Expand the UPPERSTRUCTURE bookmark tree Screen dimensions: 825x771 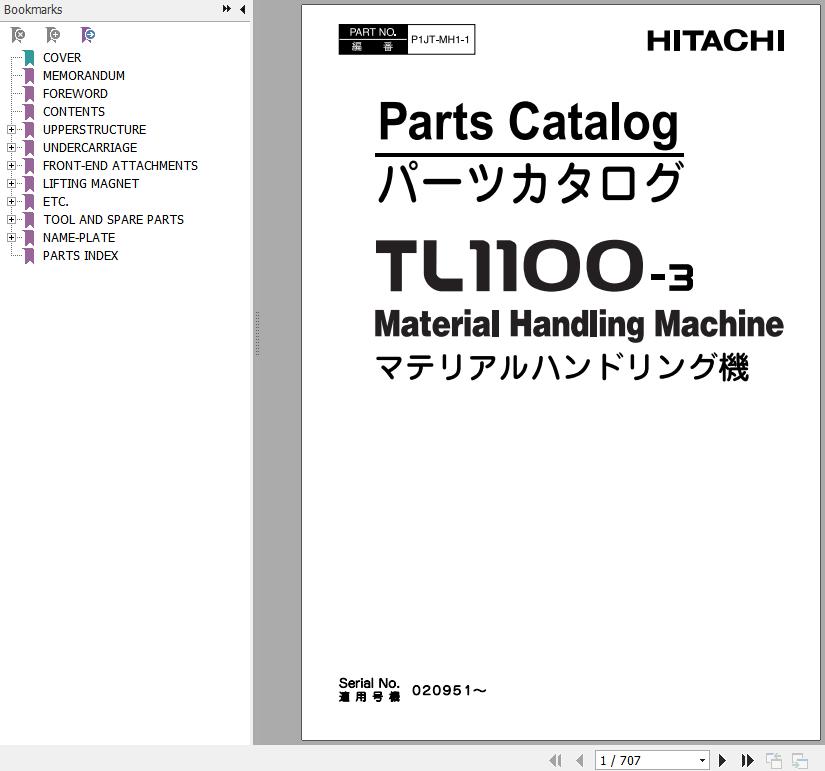pos(11,130)
